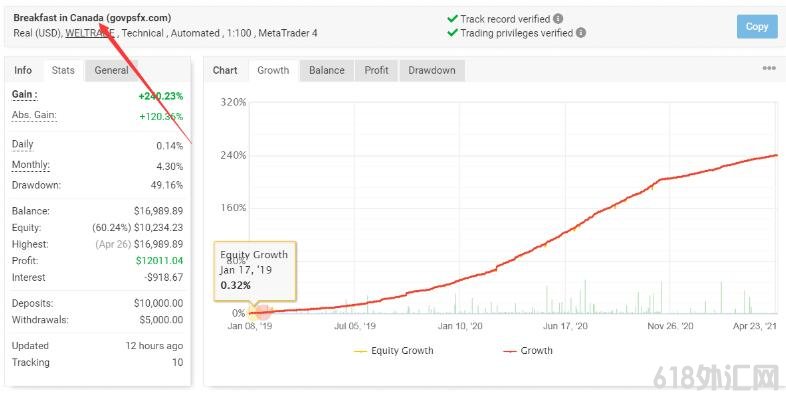Click the underlined Abs. Gain label

34,115
